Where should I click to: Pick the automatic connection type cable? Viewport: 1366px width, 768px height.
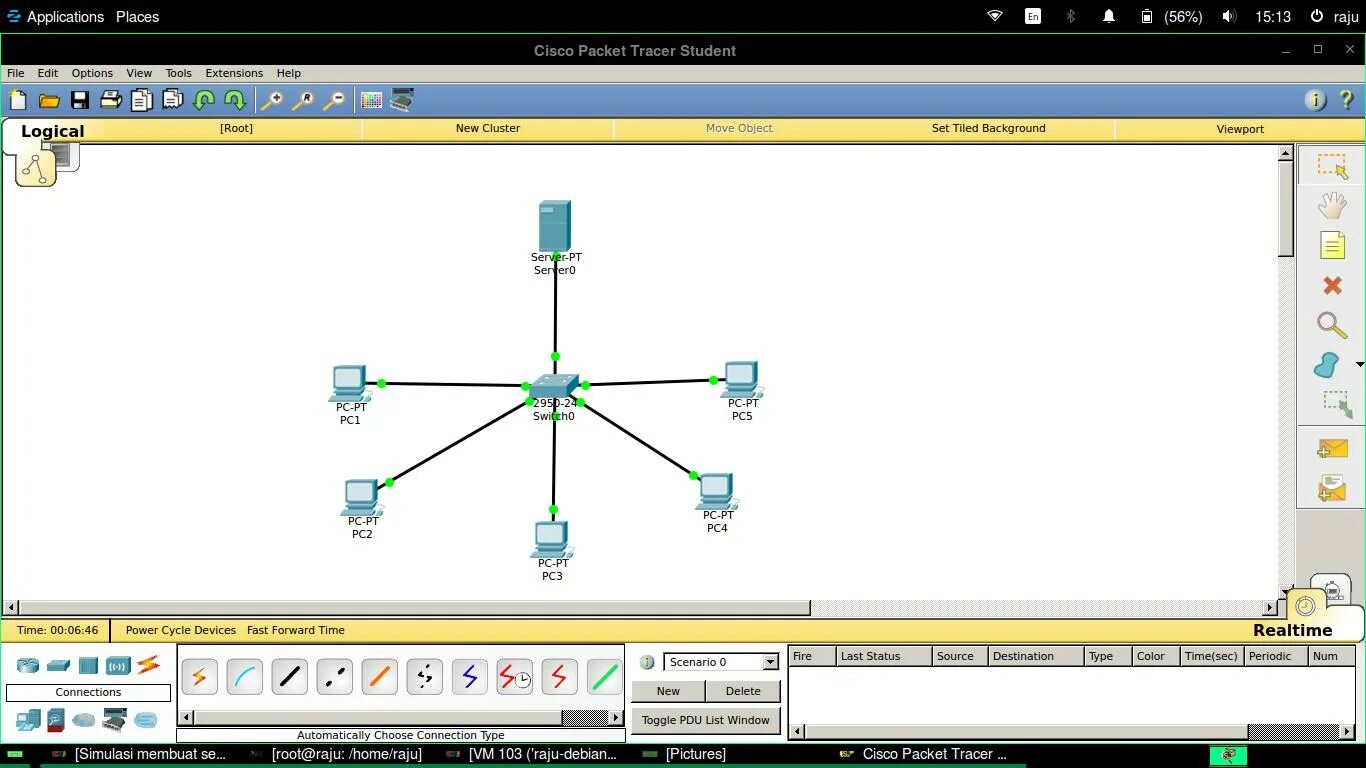[x=199, y=677]
